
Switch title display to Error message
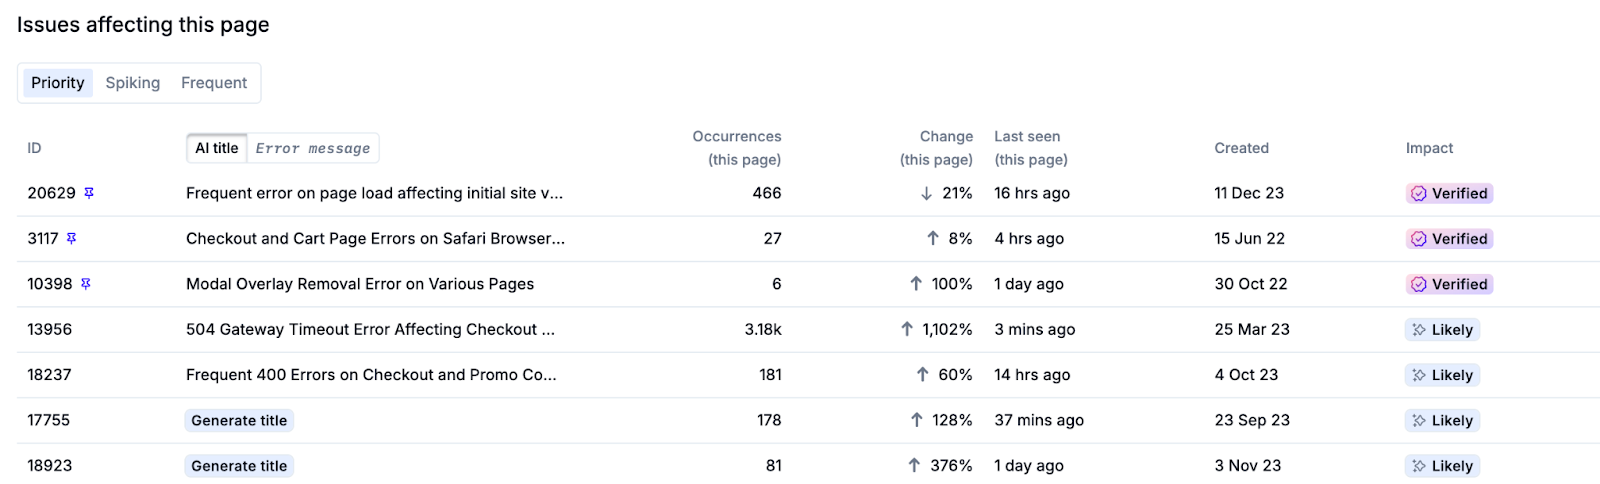pyautogui.click(x=312, y=148)
